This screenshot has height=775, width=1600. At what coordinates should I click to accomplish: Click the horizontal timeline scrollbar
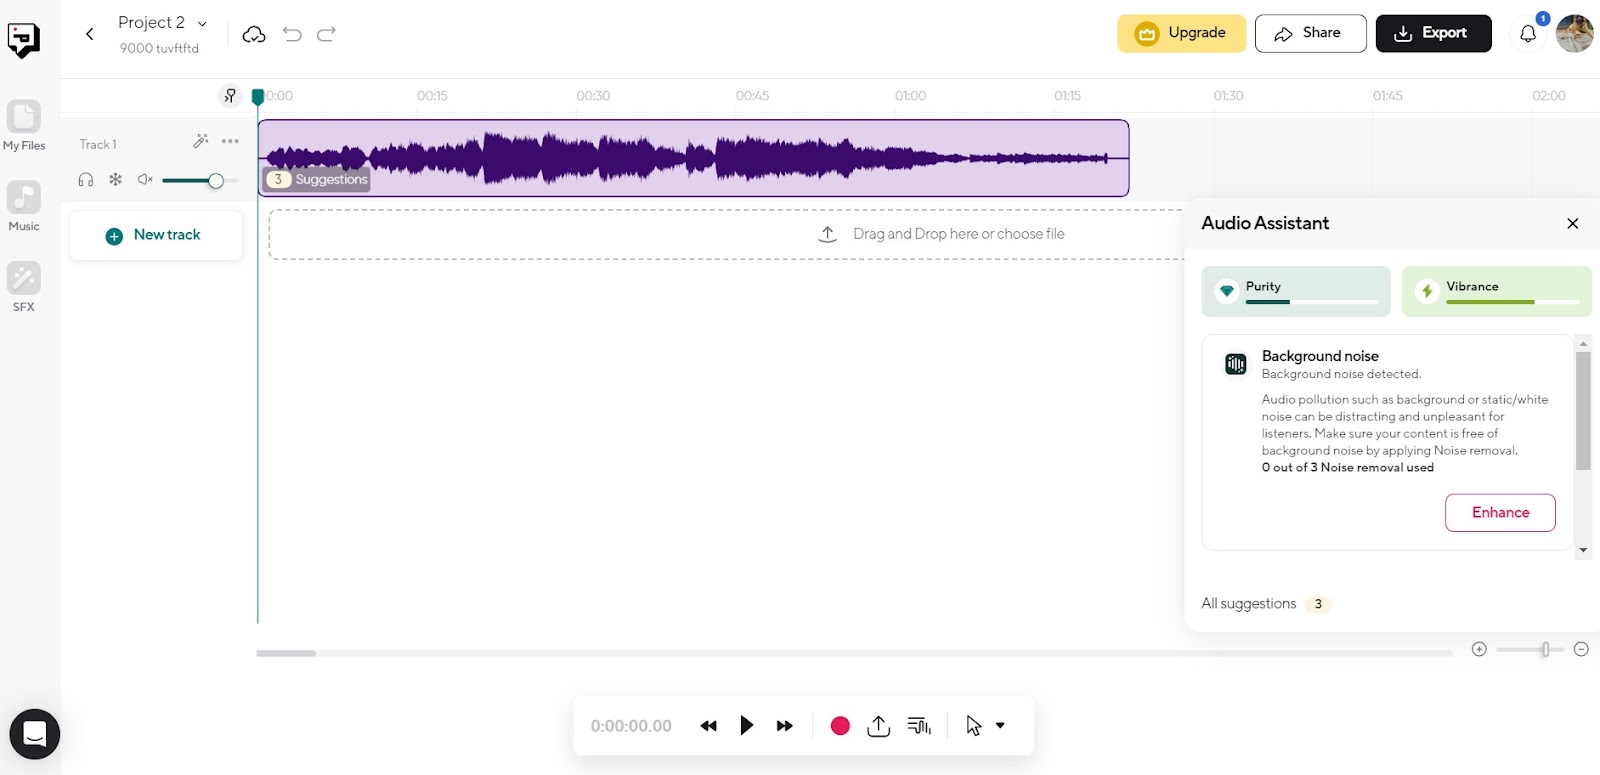click(x=286, y=653)
